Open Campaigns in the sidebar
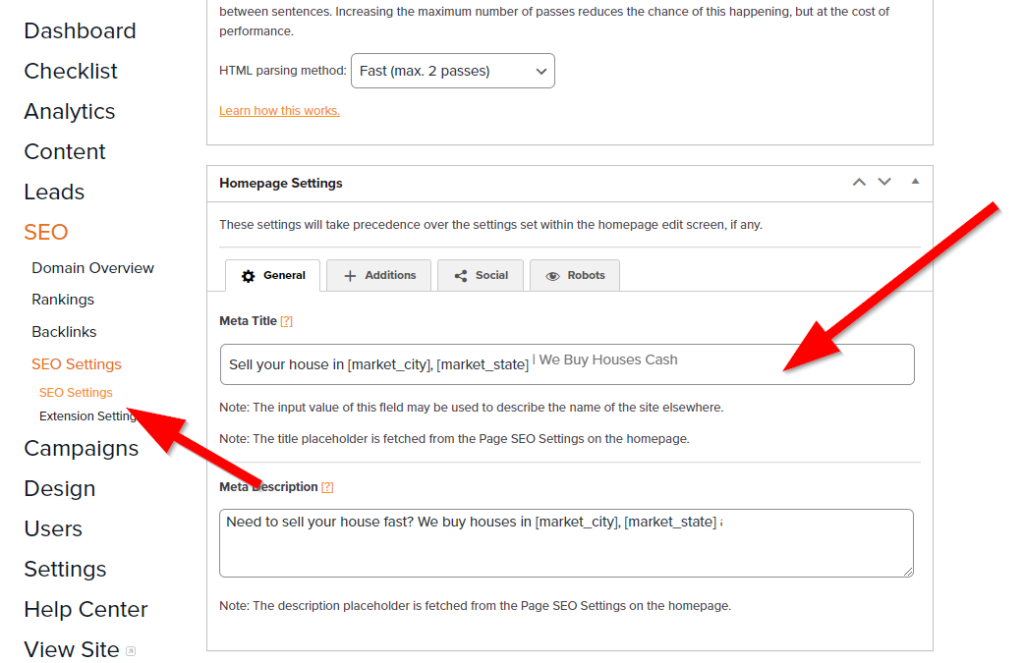The height and width of the screenshot is (663, 1024). click(x=81, y=449)
